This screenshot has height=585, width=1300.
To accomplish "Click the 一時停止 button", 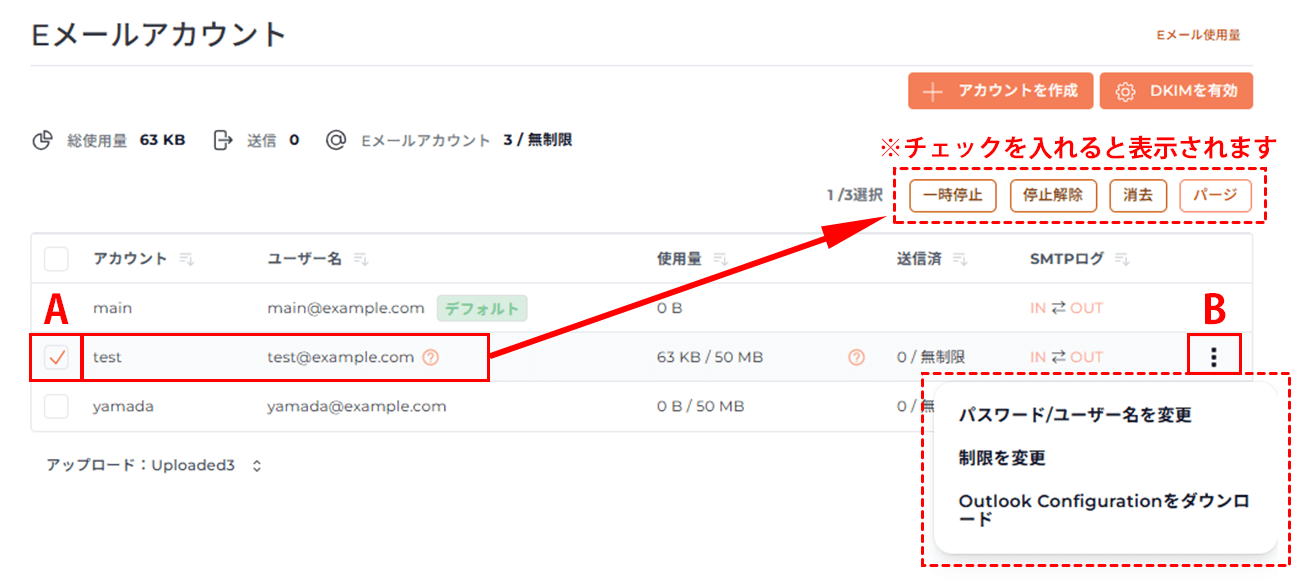I will pos(952,196).
